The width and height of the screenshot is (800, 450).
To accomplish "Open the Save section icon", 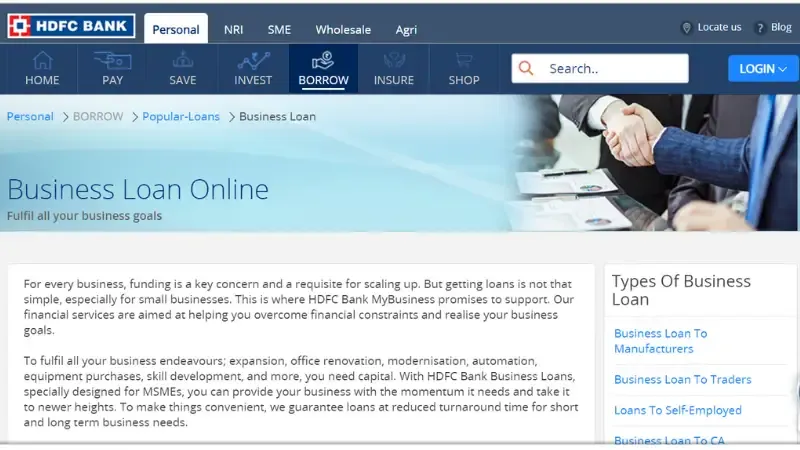I will [x=183, y=60].
